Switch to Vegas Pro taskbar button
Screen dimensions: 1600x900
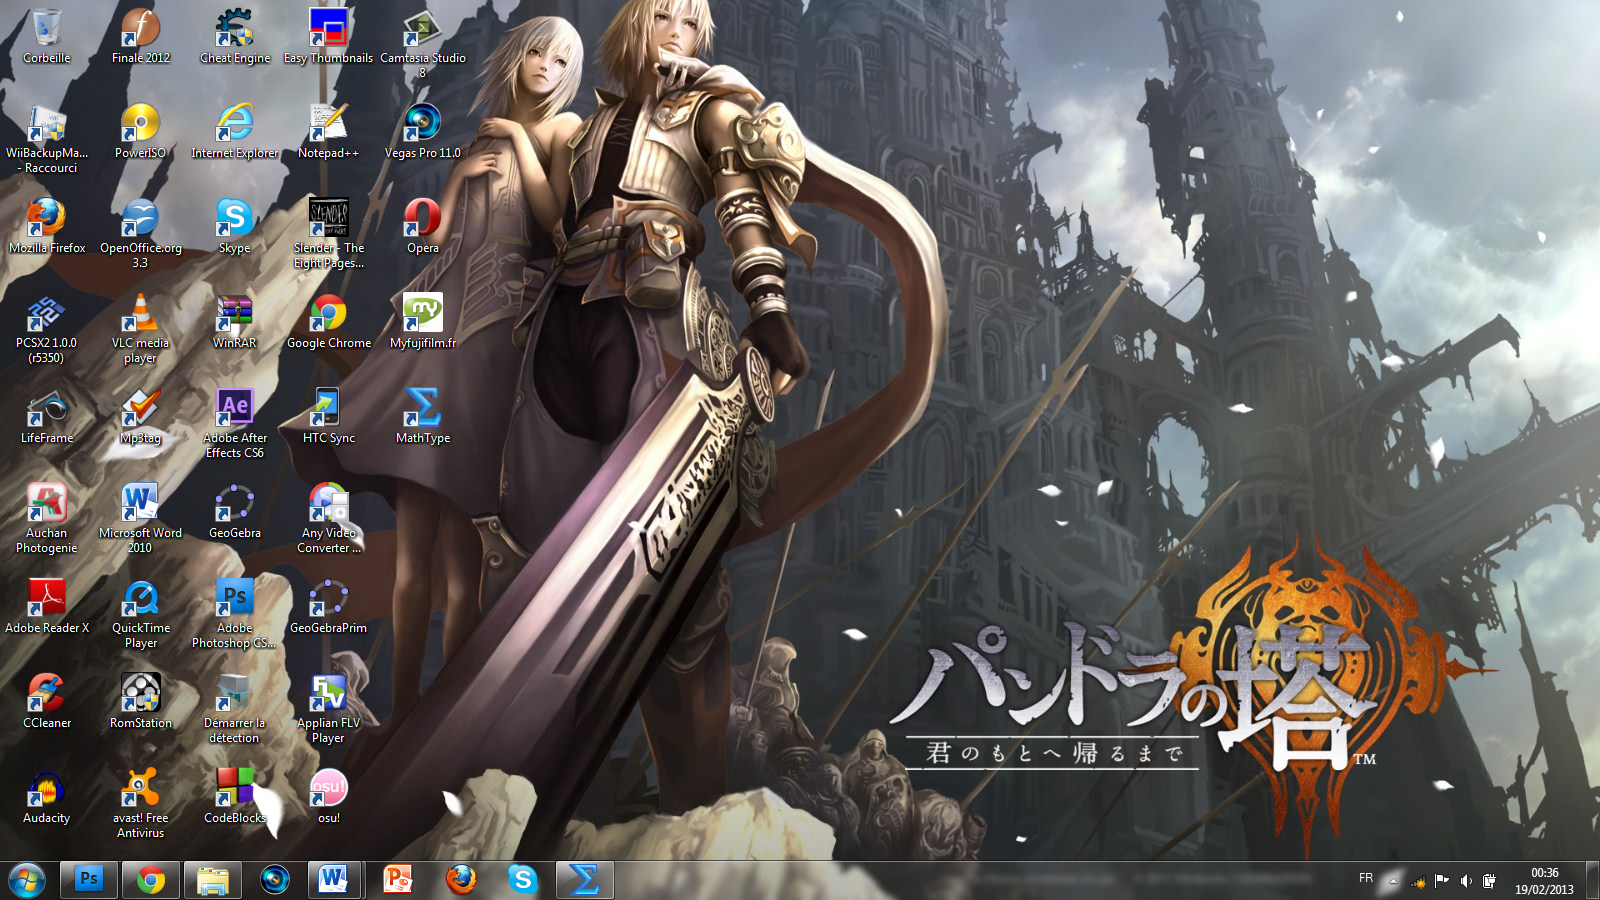(275, 880)
